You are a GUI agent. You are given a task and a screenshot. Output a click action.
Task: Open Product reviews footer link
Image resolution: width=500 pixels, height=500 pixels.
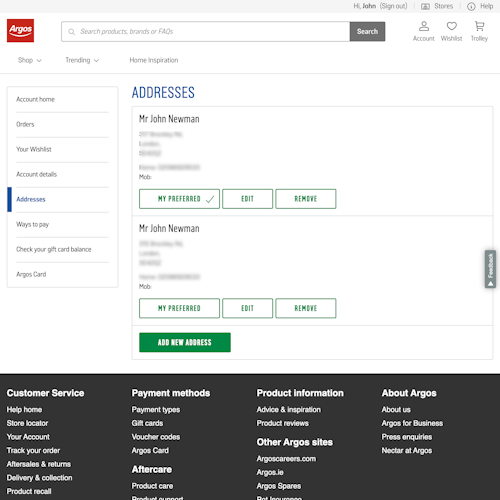tap(283, 423)
